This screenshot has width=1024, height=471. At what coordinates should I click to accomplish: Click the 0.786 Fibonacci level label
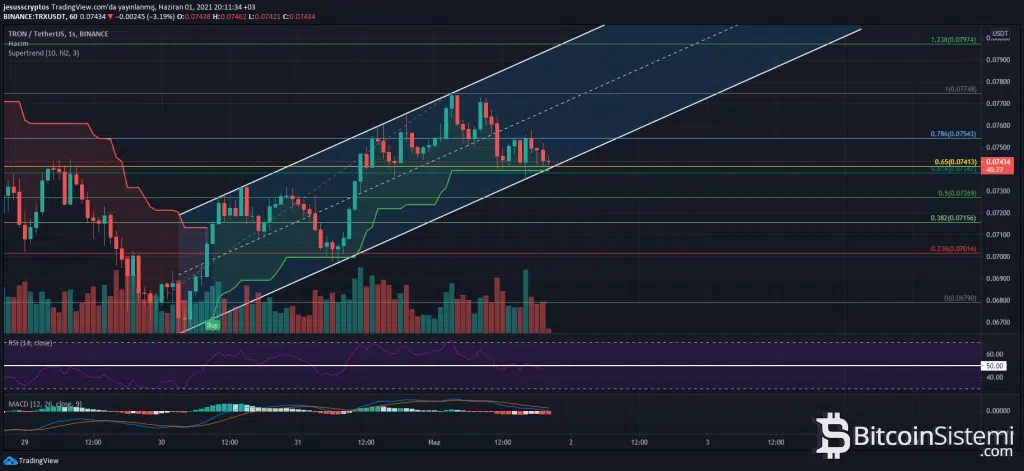951,133
